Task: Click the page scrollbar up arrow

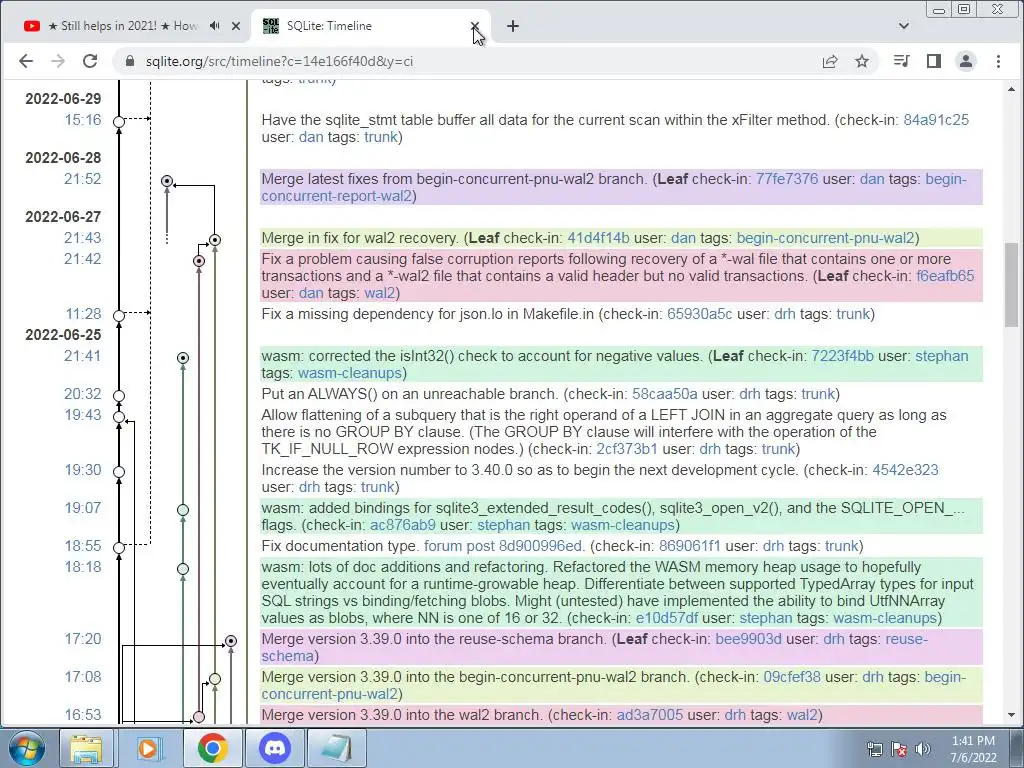Action: 1012,89
